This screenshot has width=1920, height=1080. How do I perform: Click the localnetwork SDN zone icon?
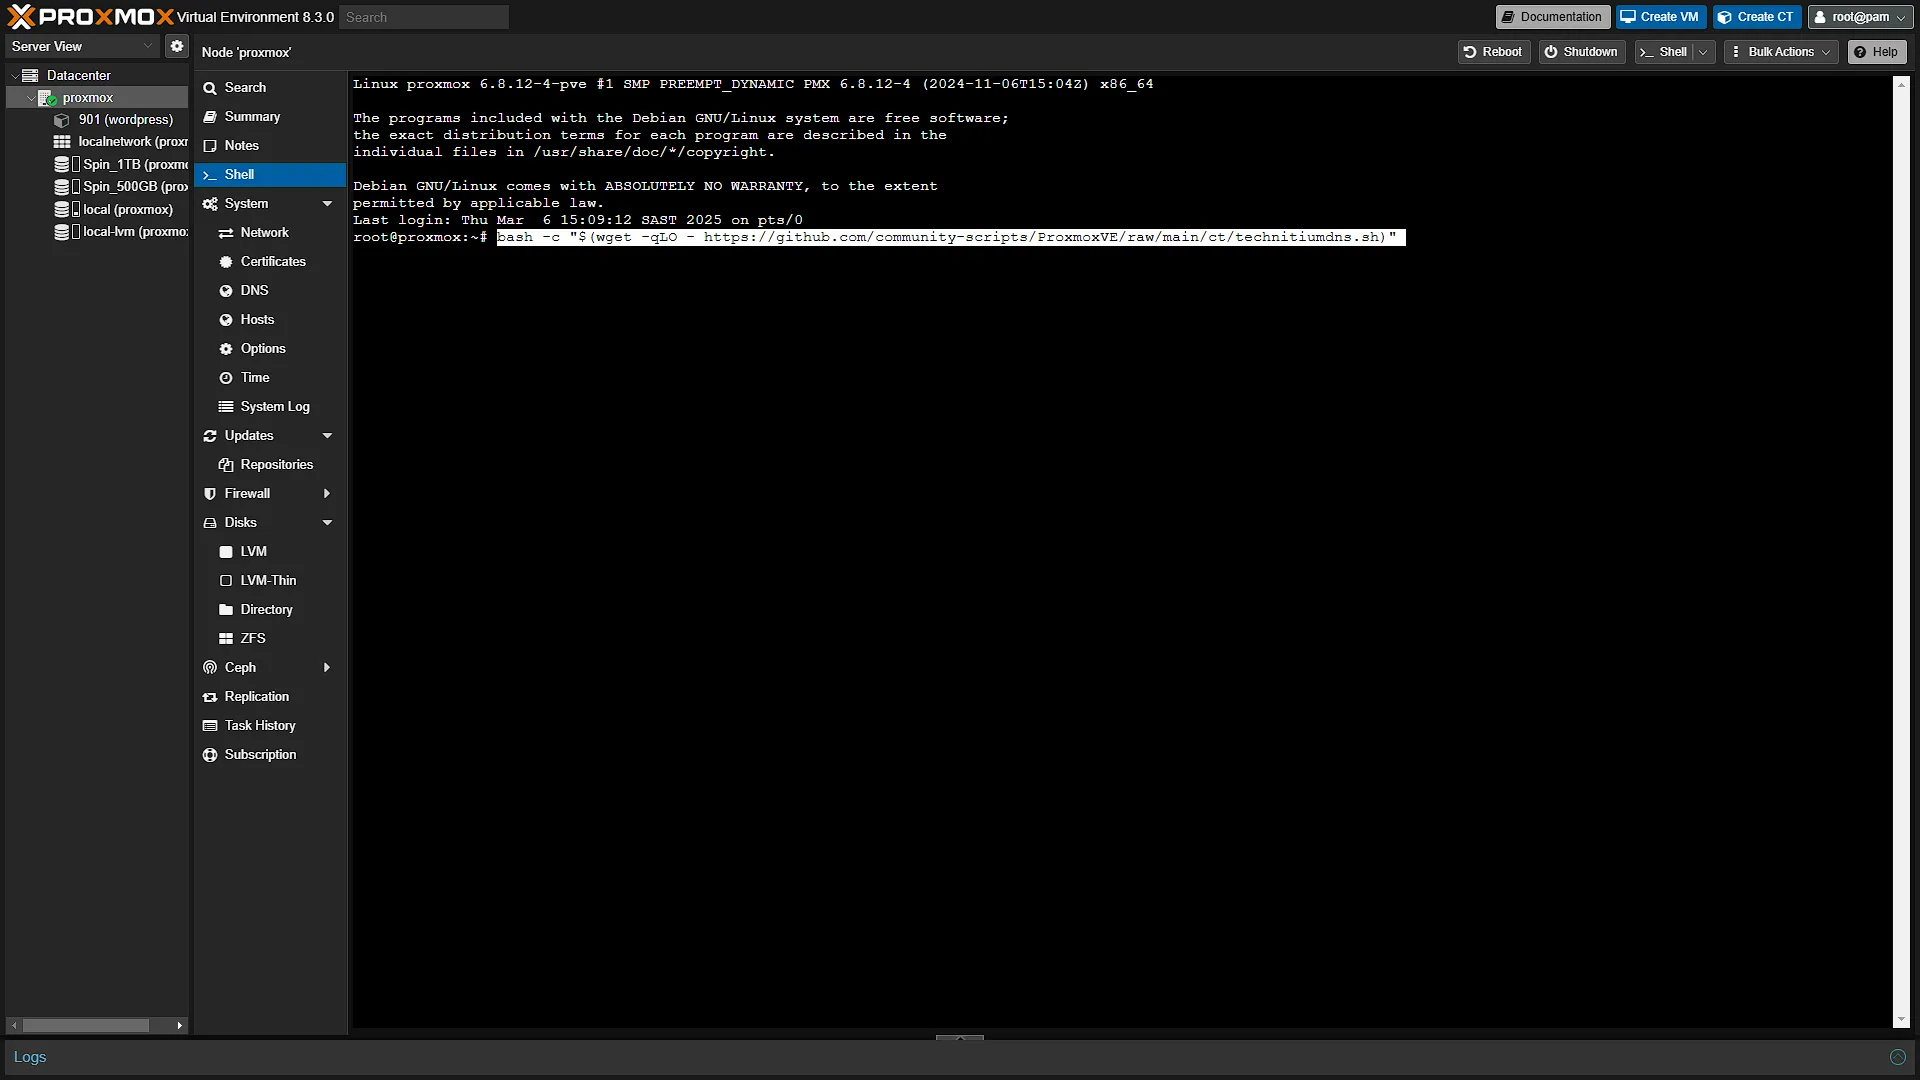62,142
